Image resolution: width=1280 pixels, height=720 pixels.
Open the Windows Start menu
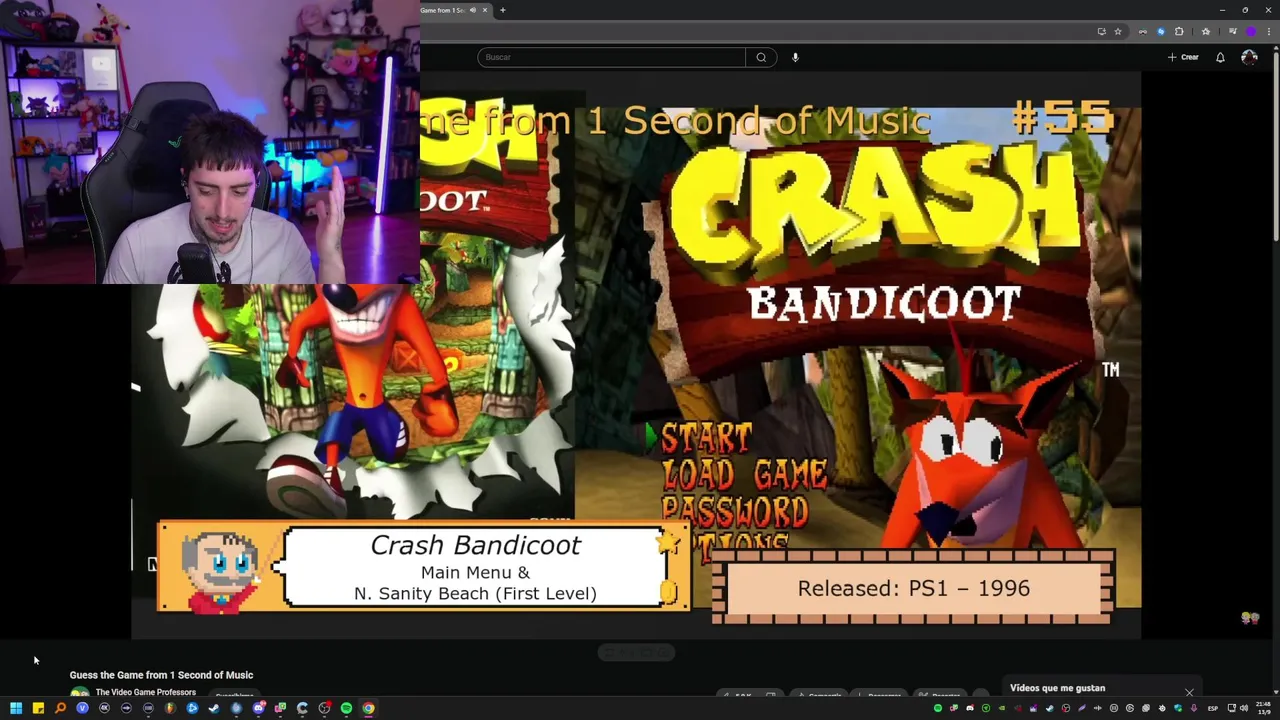(x=16, y=708)
